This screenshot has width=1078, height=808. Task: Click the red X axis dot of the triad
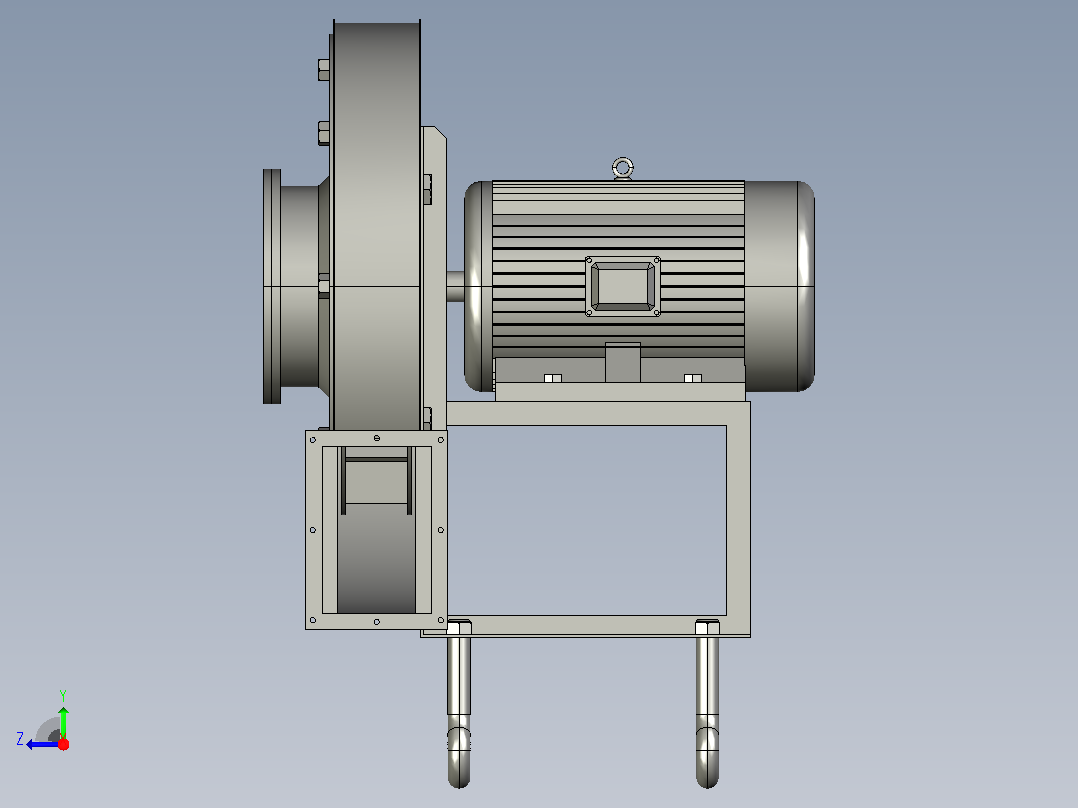[x=63, y=744]
